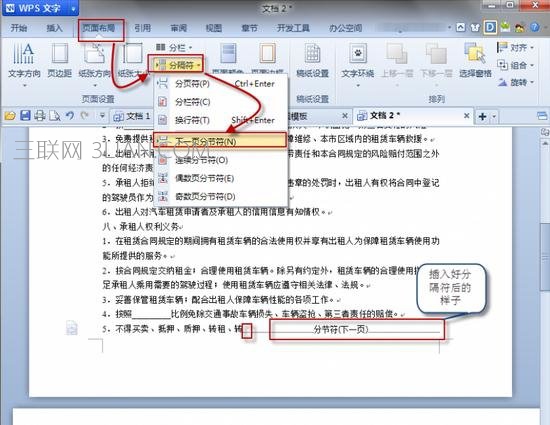
Task: Switch to the 文档 1 document tab
Action: pos(132,116)
